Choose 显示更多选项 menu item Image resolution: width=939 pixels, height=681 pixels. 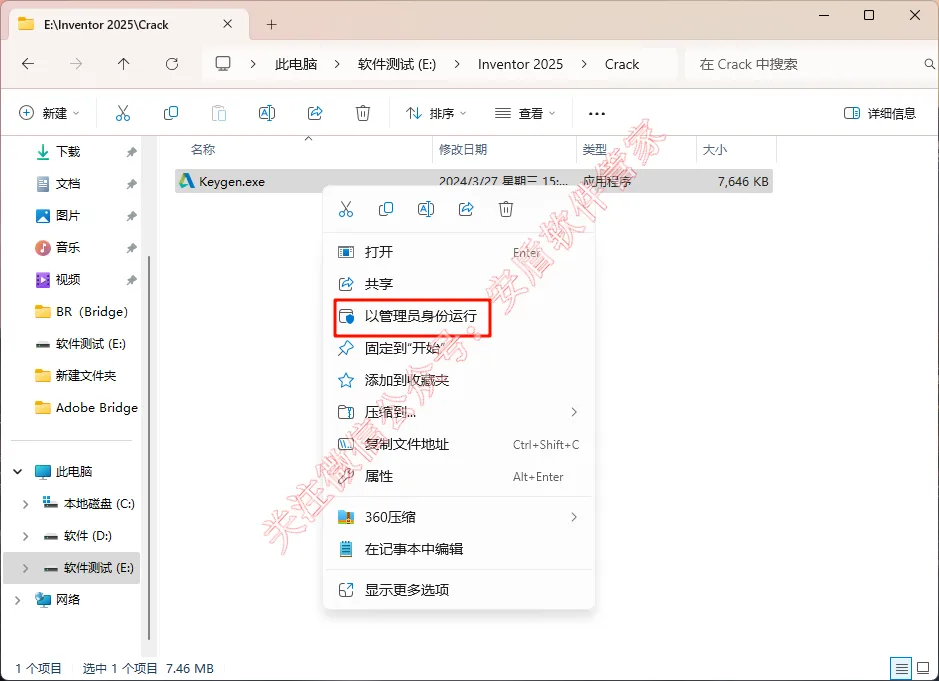pyautogui.click(x=459, y=590)
